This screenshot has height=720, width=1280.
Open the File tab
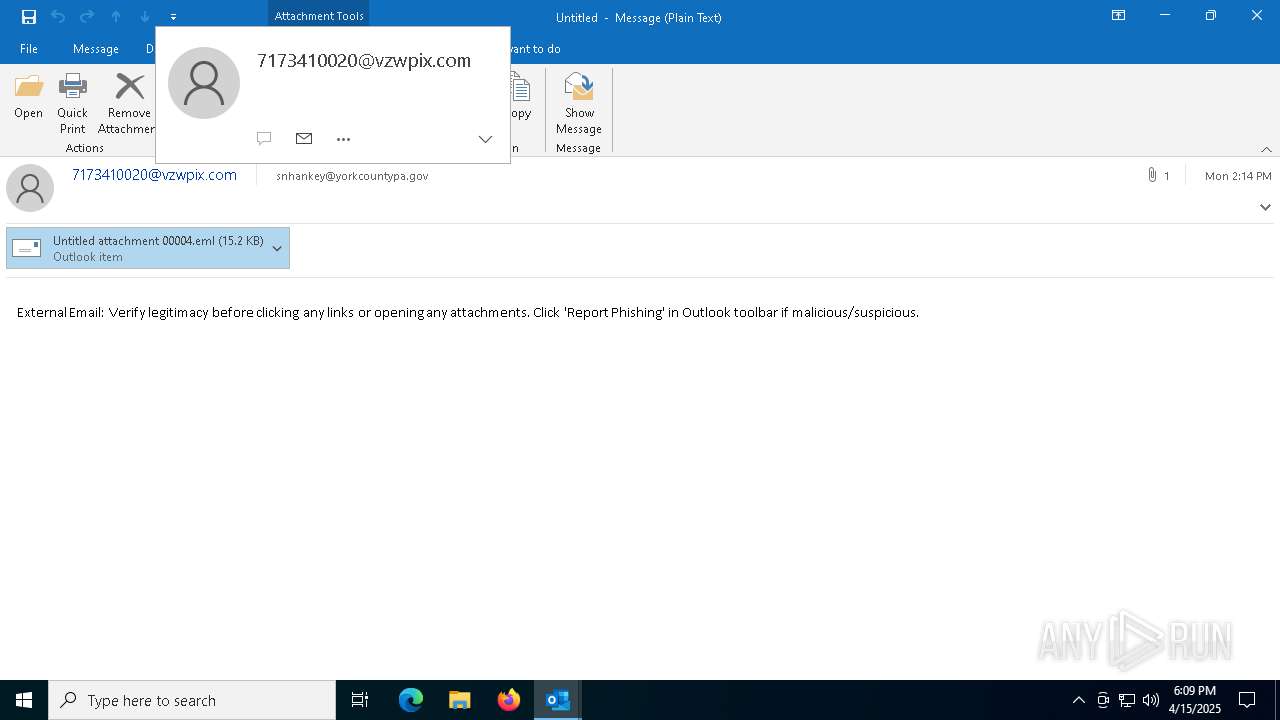click(x=29, y=48)
